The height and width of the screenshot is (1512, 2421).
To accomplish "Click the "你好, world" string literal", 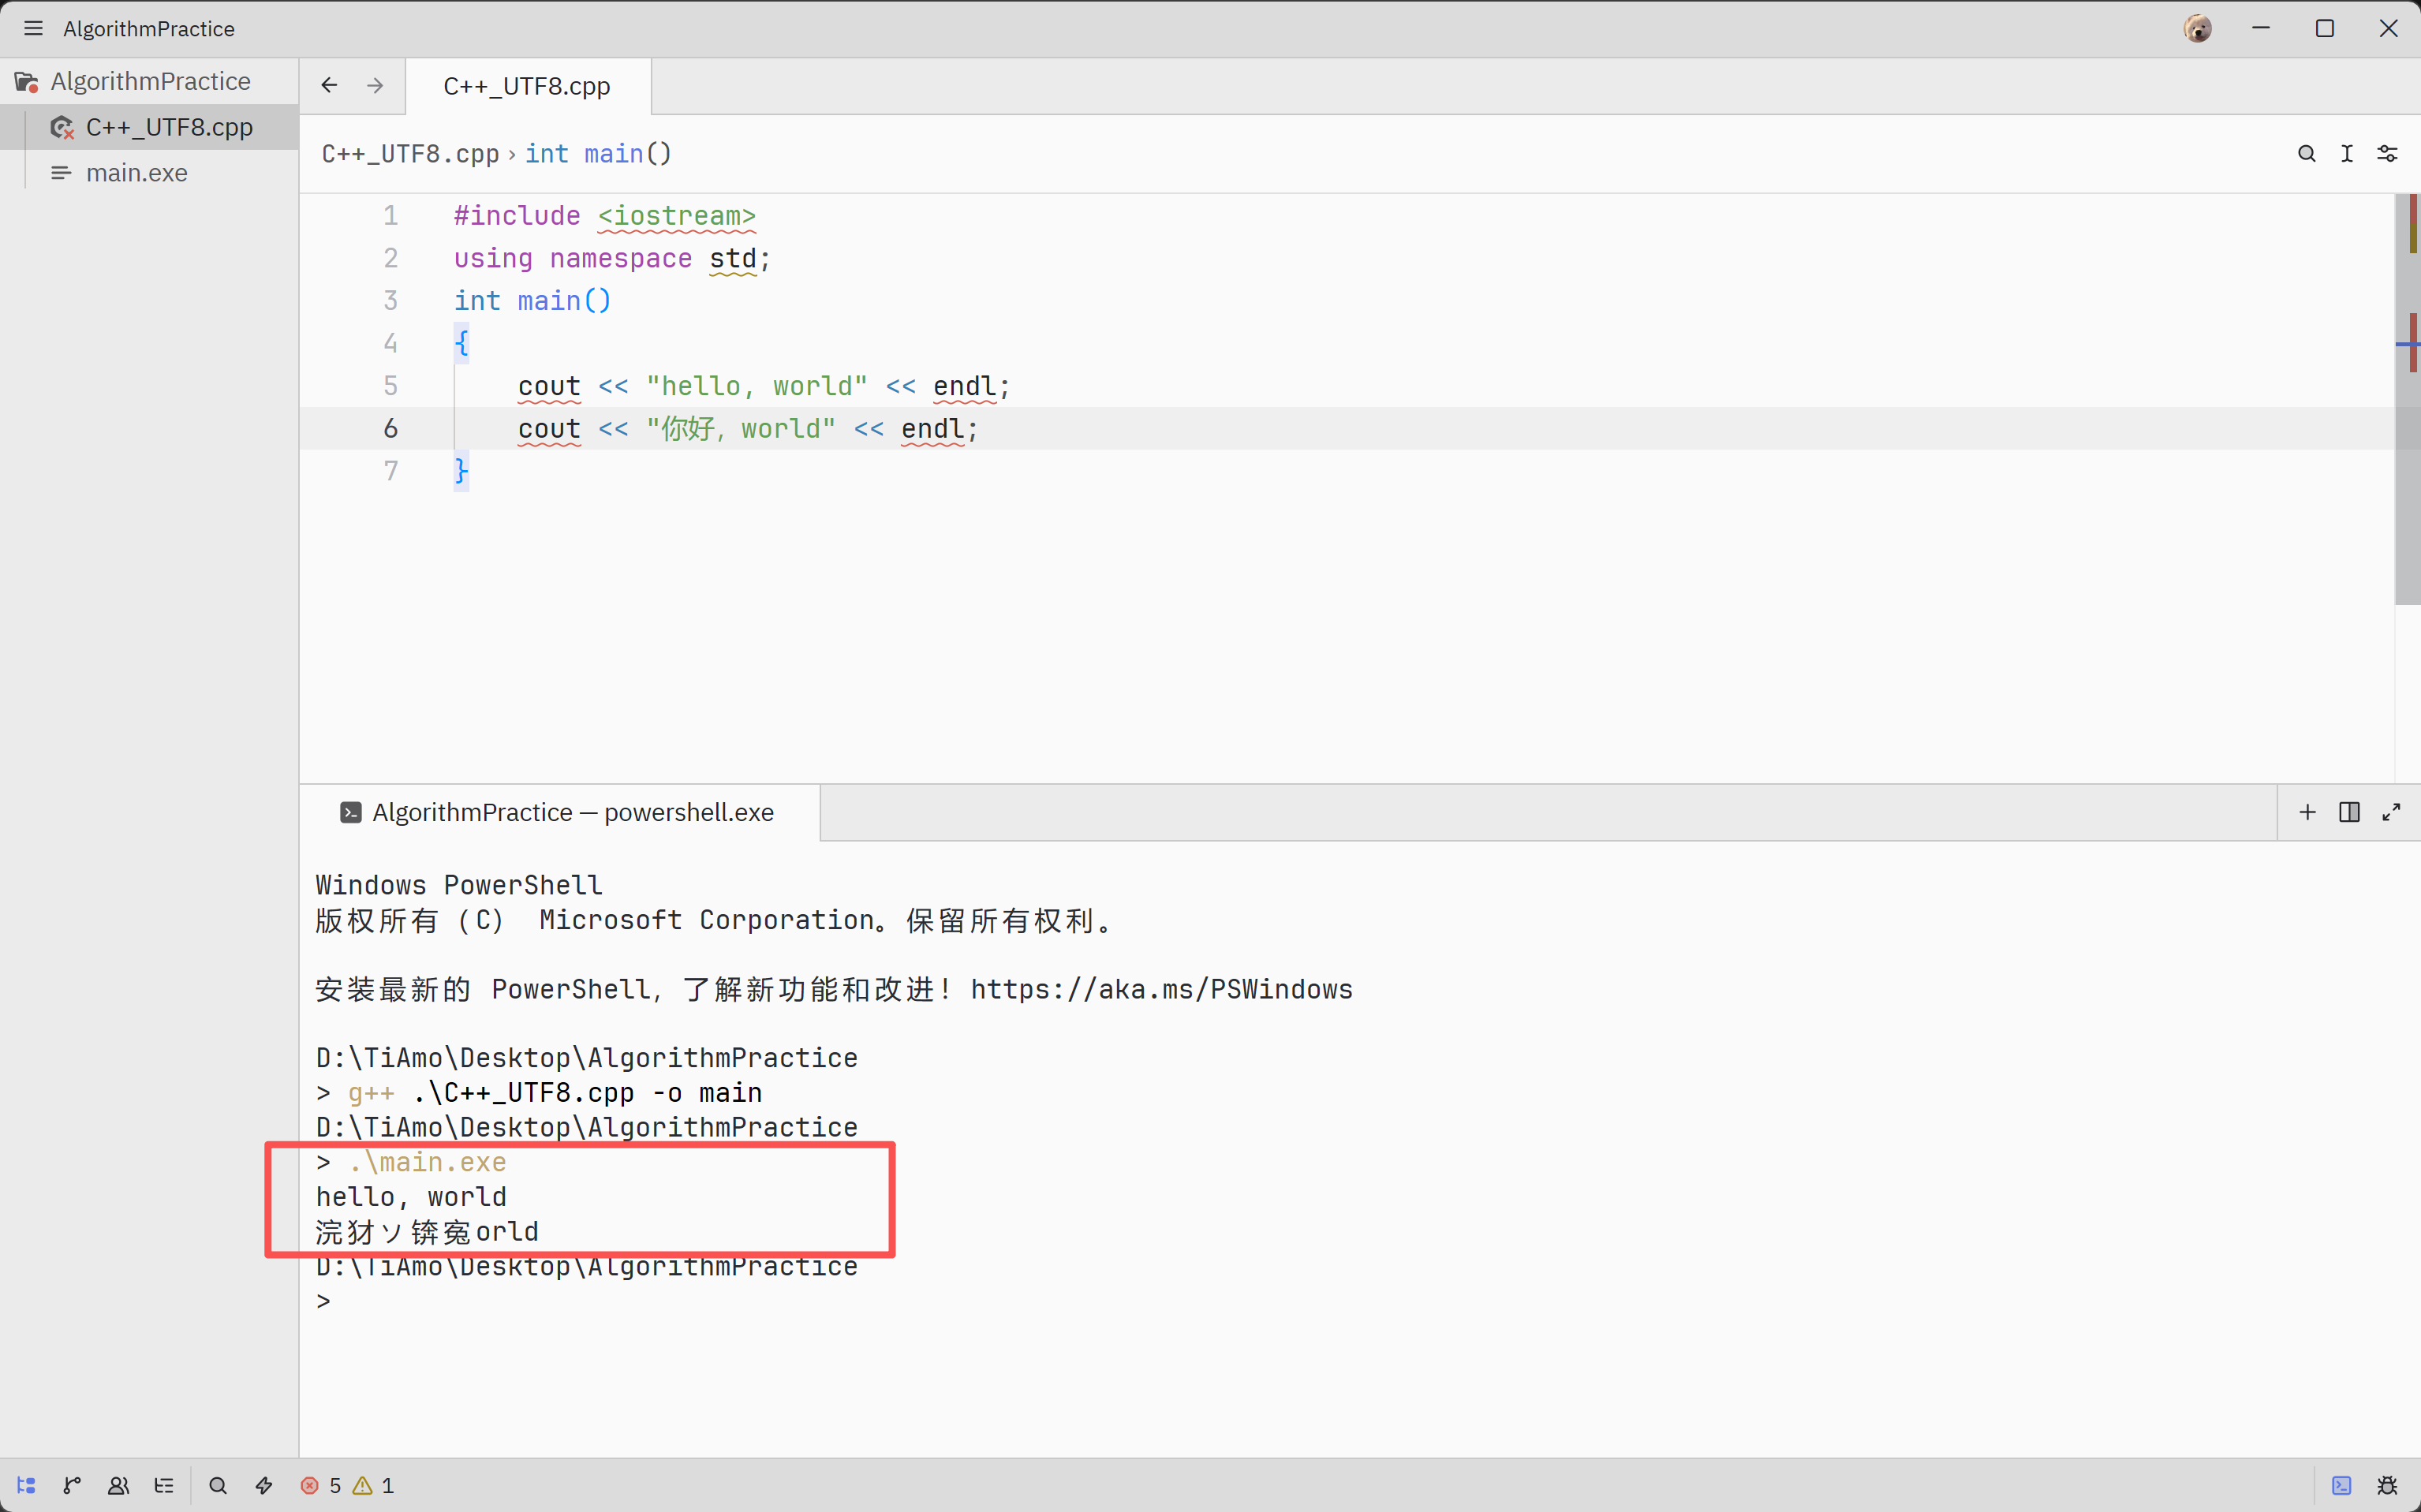I will coord(740,429).
